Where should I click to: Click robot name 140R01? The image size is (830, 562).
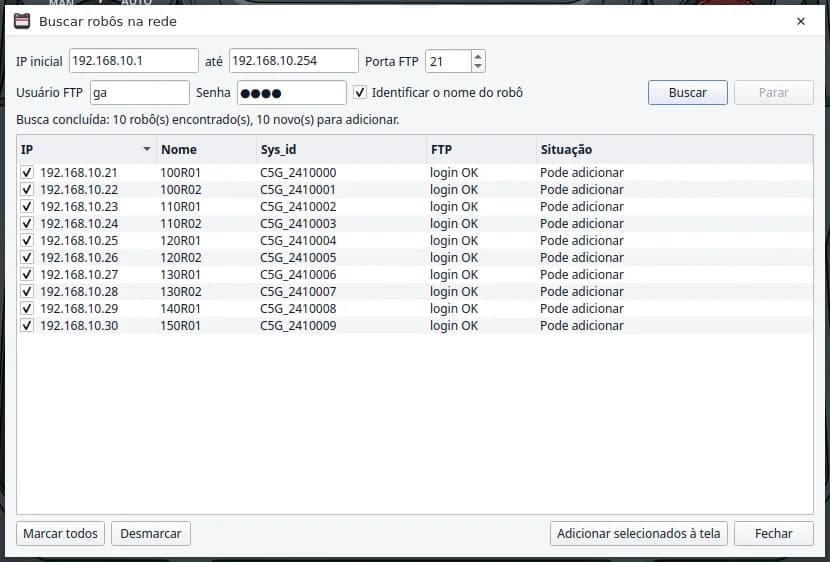click(181, 308)
